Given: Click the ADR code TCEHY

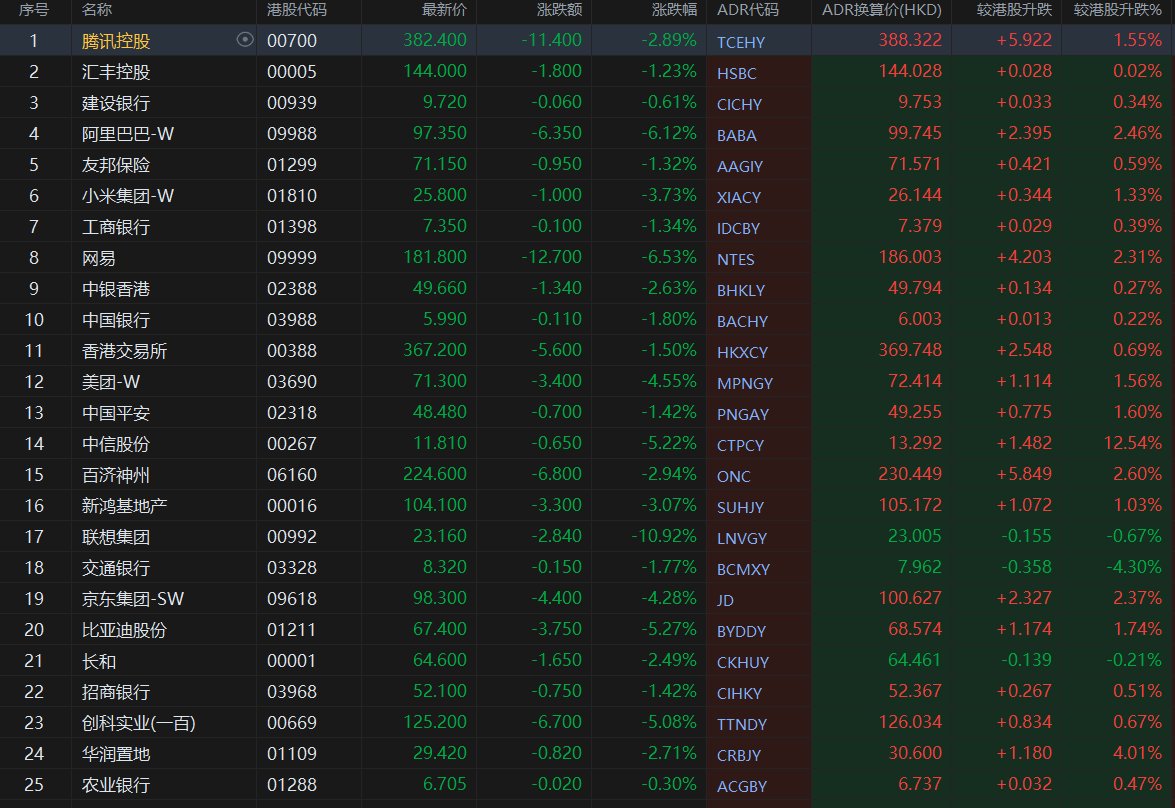Looking at the screenshot, I should coord(741,42).
